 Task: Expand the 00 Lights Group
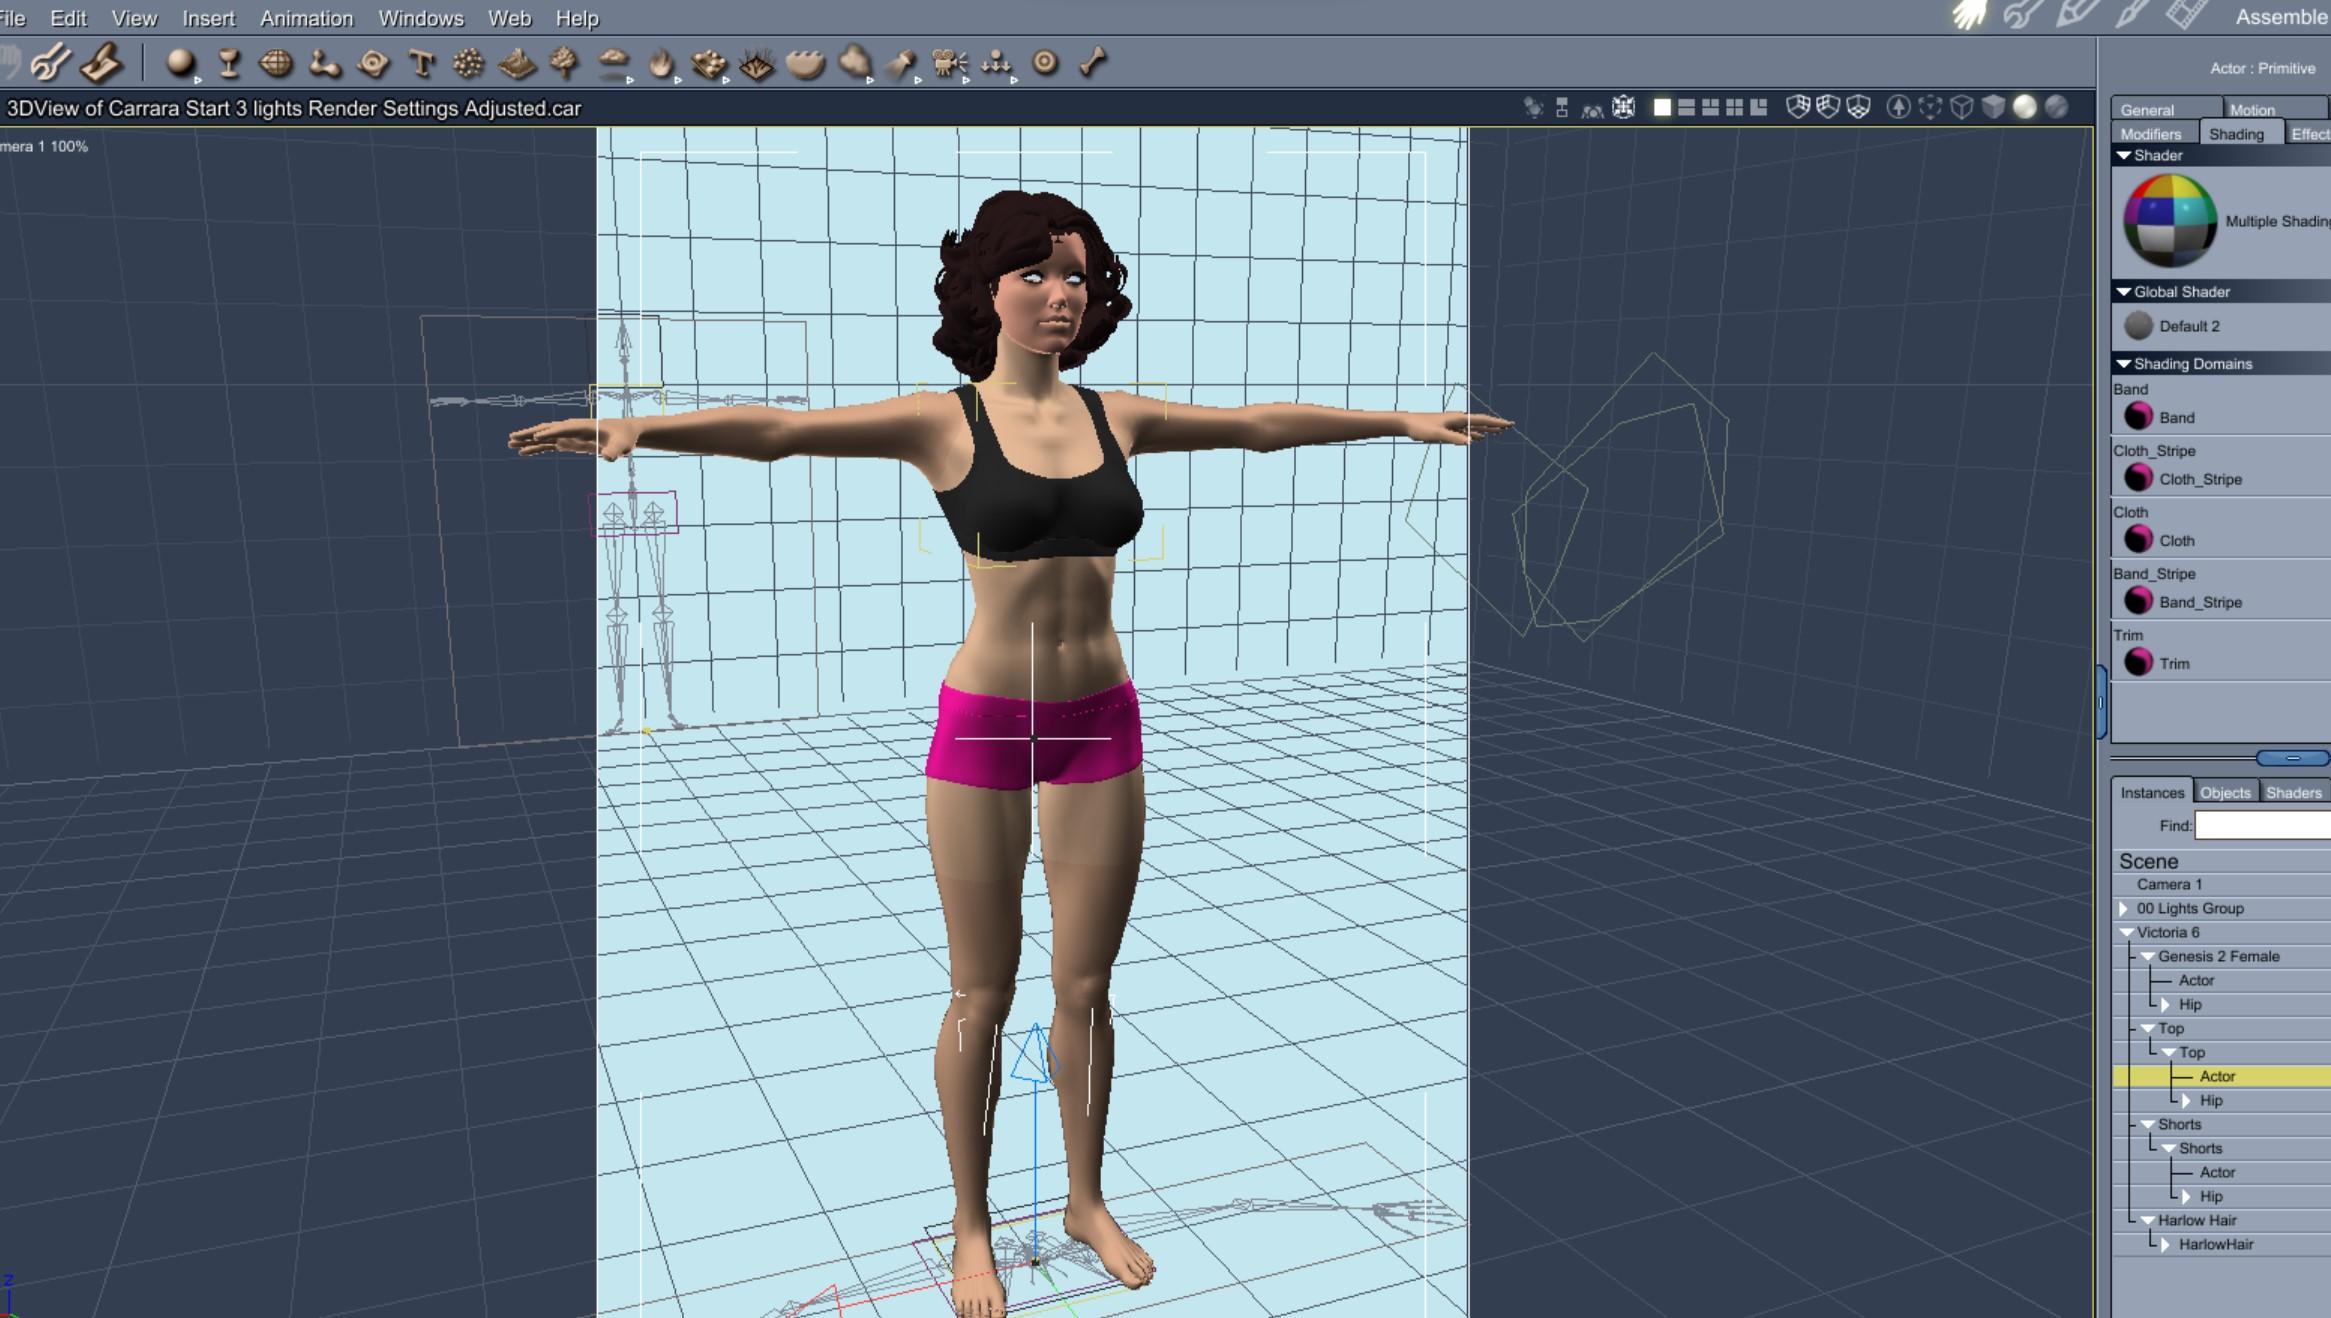coord(2123,908)
